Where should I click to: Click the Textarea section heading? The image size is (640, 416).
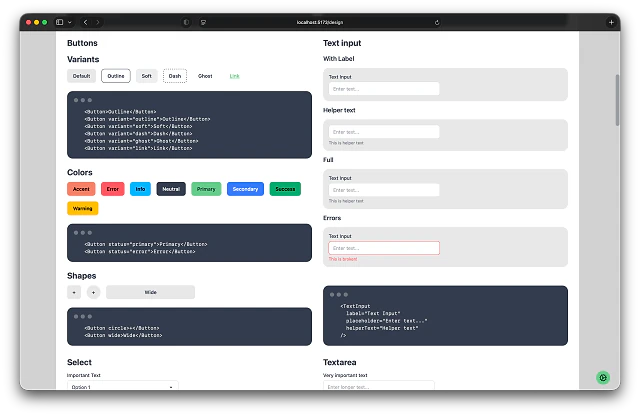pos(340,362)
